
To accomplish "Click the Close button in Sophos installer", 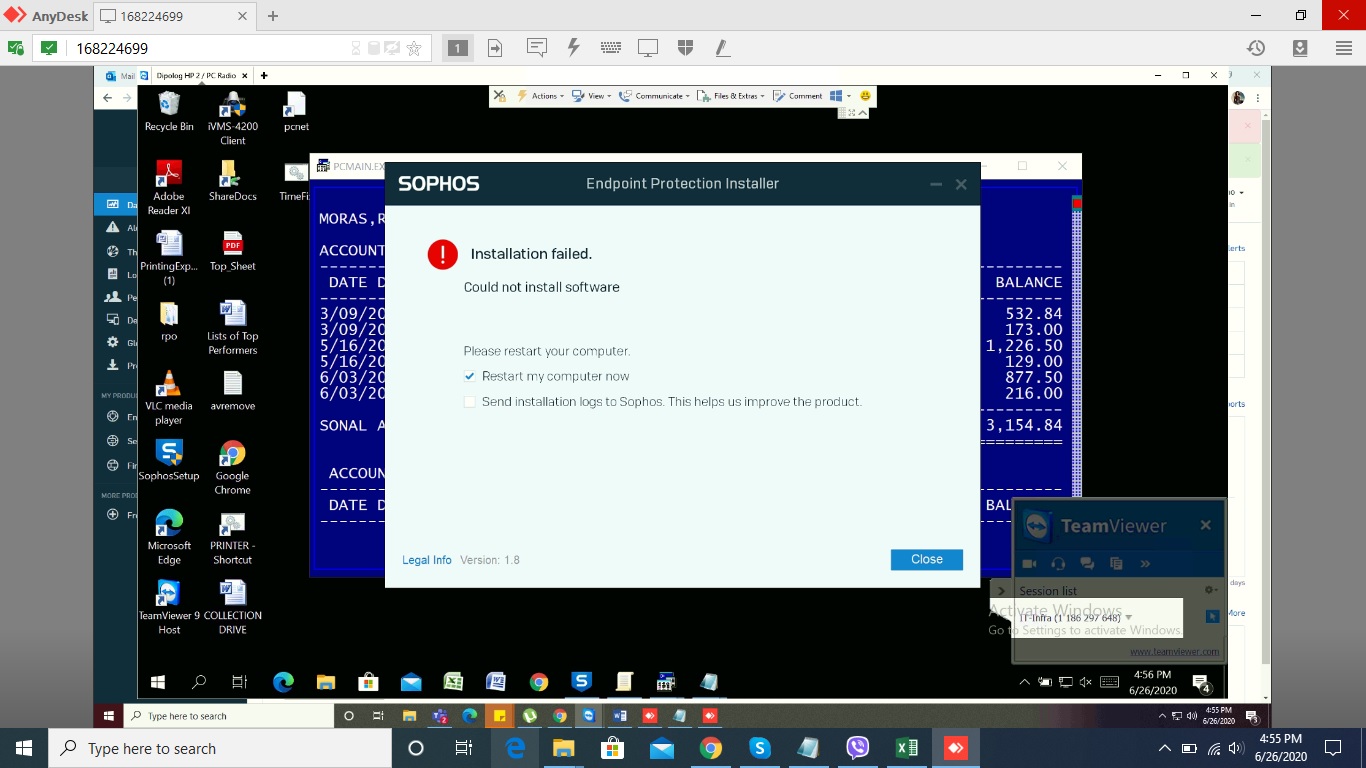I will coord(926,560).
